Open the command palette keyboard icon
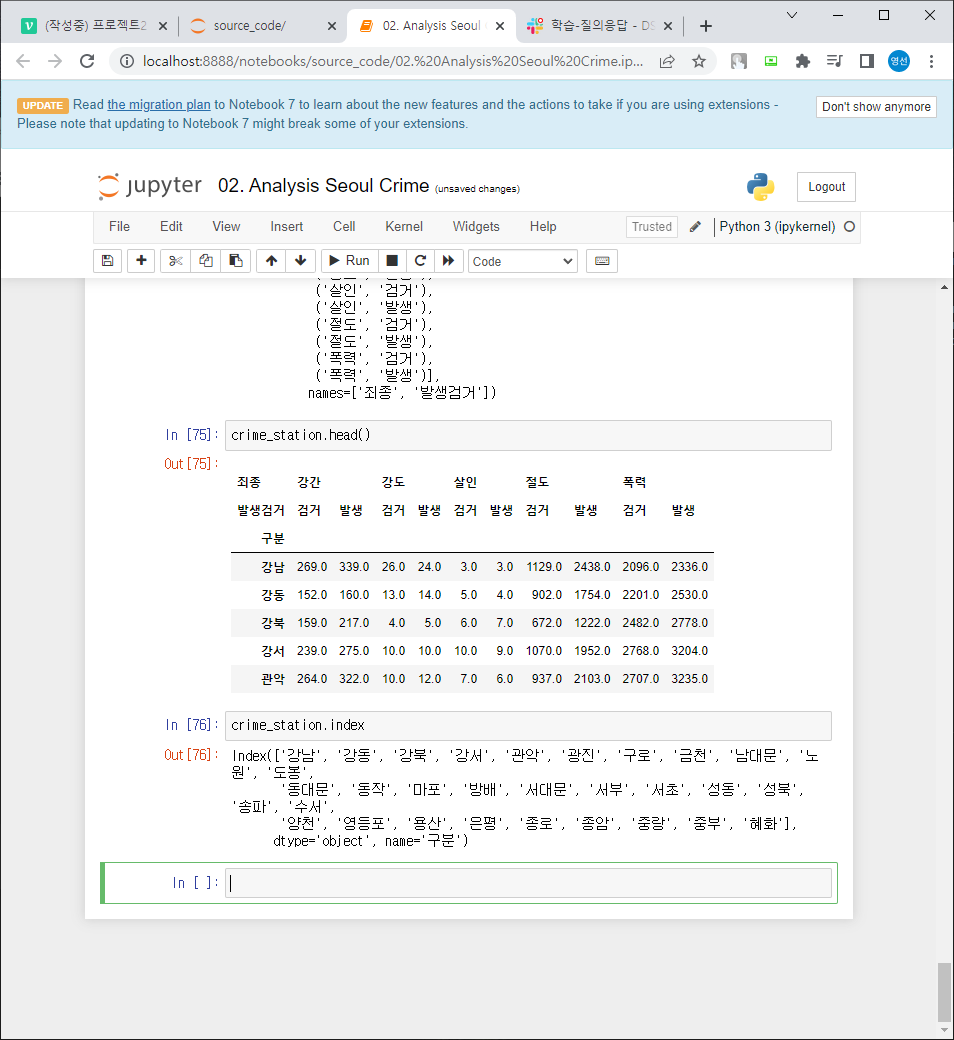This screenshot has width=954, height=1040. [x=602, y=261]
